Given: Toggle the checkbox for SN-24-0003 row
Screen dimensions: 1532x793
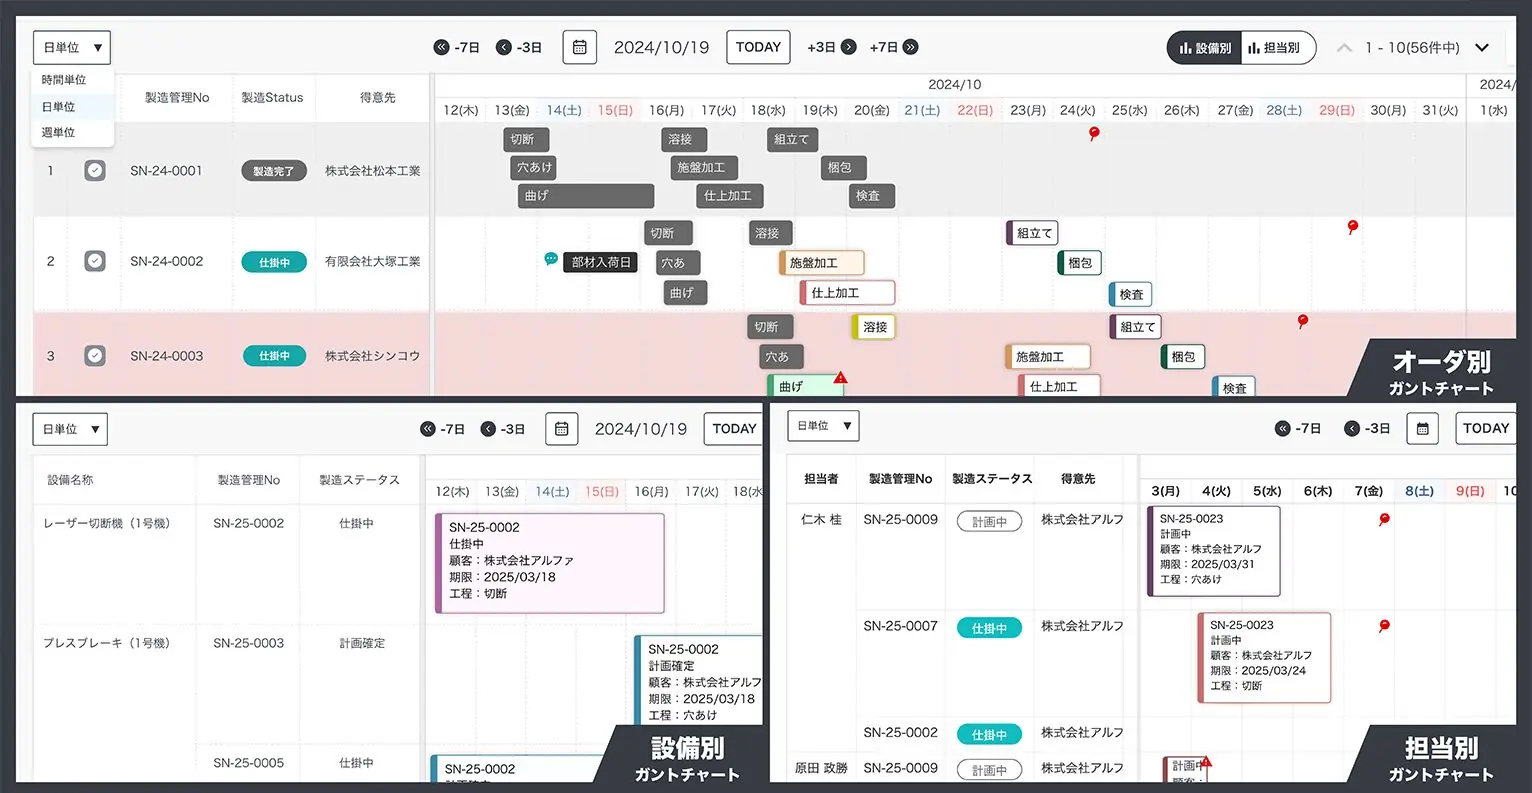Looking at the screenshot, I should point(95,355).
